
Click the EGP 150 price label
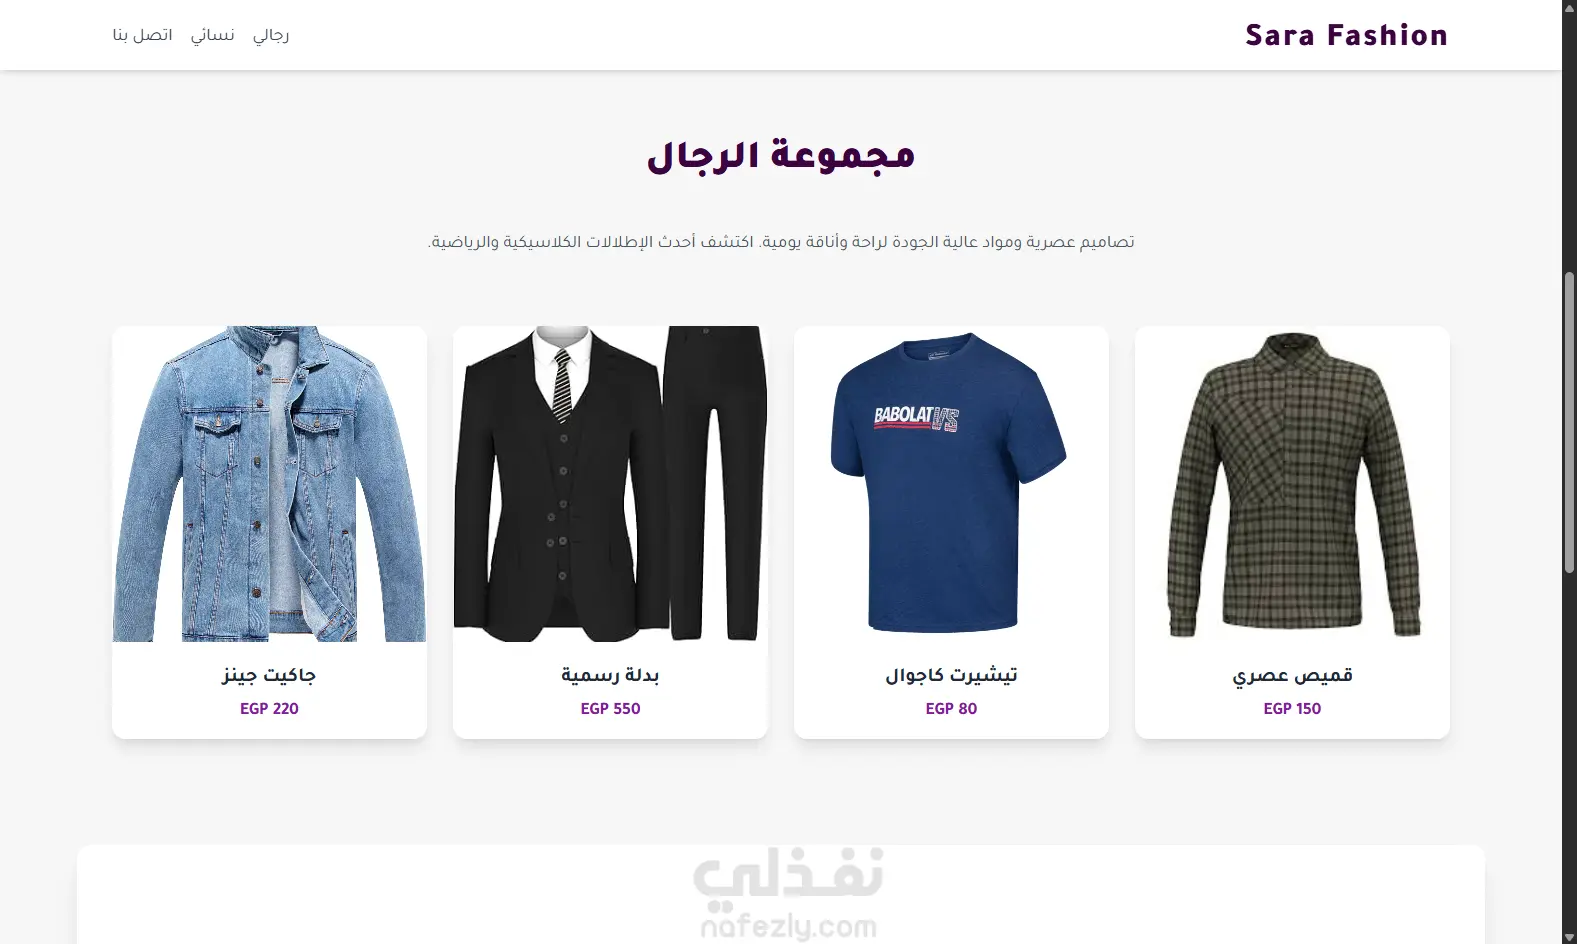[1292, 708]
